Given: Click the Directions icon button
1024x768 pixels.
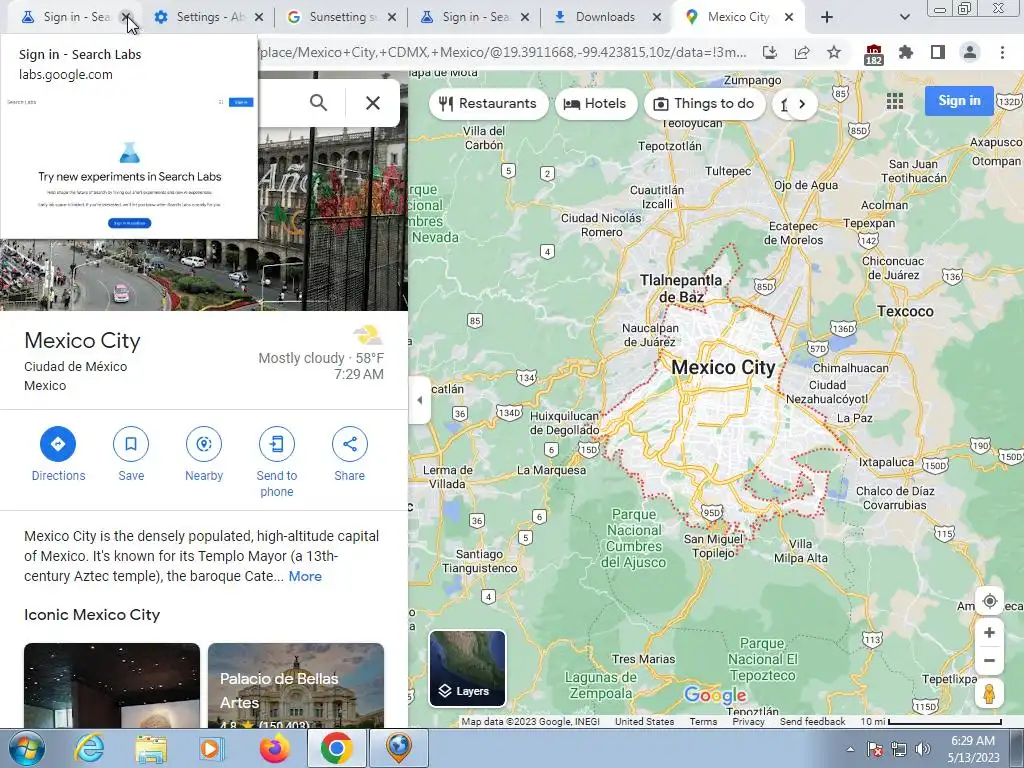Looking at the screenshot, I should click(58, 444).
